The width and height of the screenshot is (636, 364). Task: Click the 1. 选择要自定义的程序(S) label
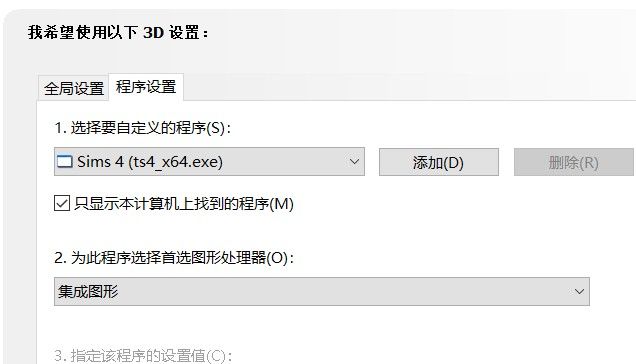[143, 128]
